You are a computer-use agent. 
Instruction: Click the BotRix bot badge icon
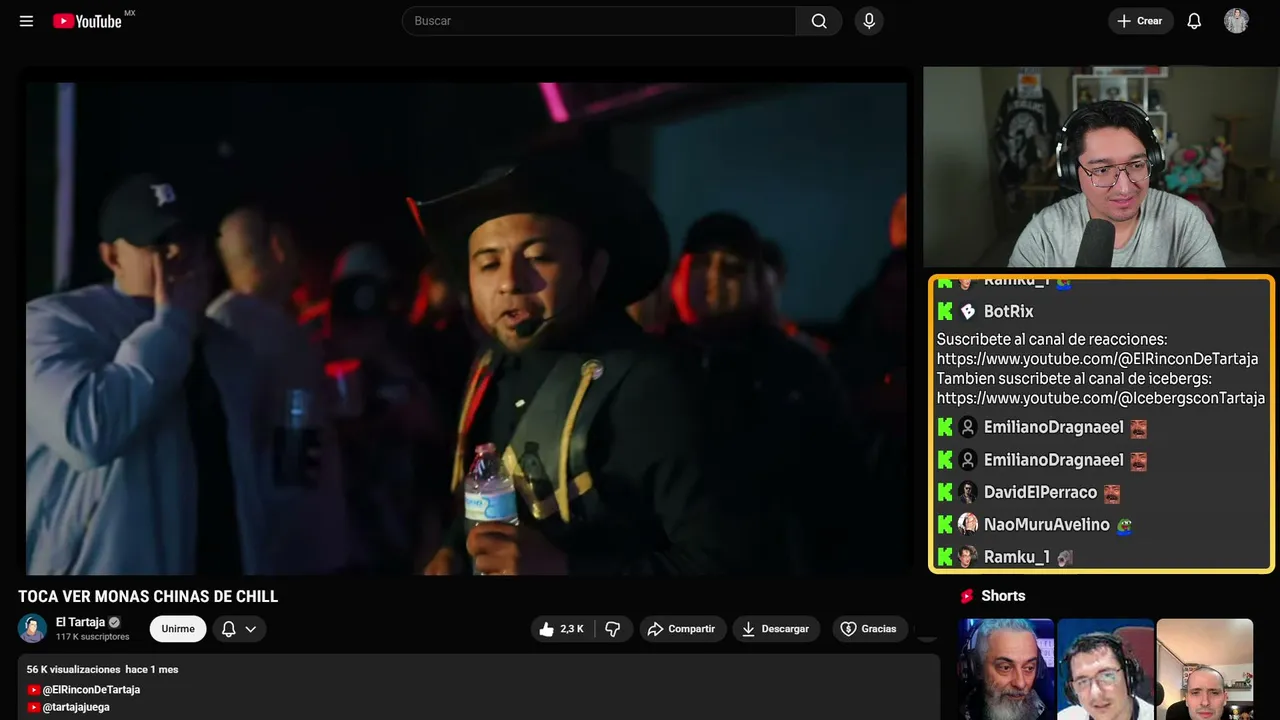coord(968,312)
